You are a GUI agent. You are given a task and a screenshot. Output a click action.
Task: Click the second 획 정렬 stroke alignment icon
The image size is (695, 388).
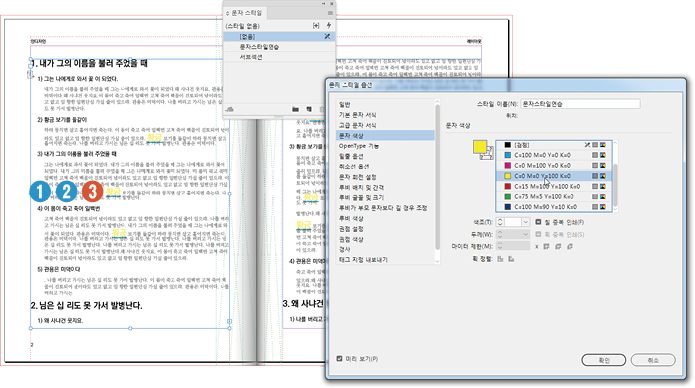pyautogui.click(x=511, y=259)
